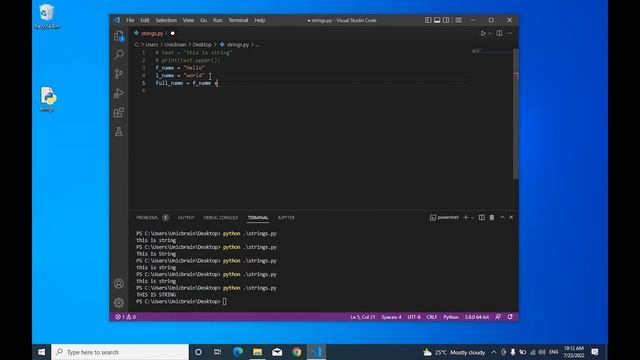Screen dimensions: 640x360
Task: Open the Terminal menu
Action: (x=238, y=20)
